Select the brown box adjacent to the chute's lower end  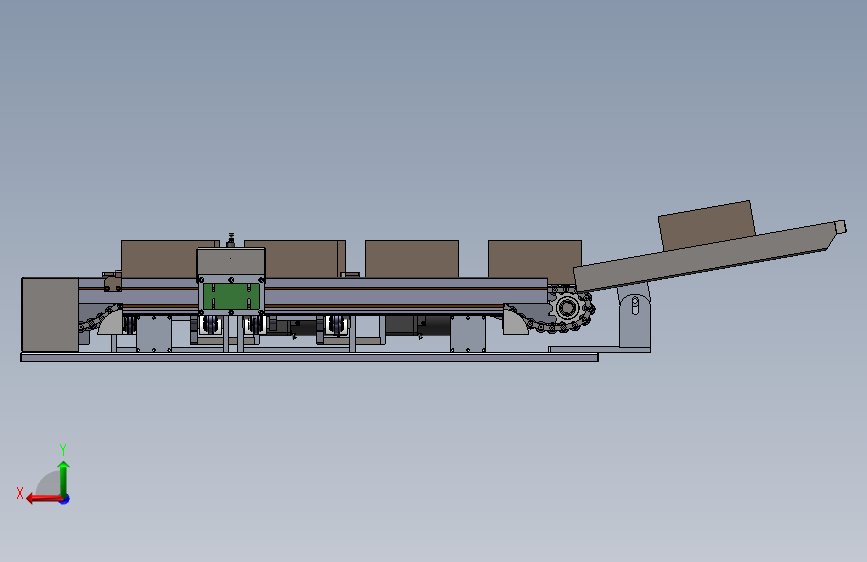pyautogui.click(x=535, y=260)
